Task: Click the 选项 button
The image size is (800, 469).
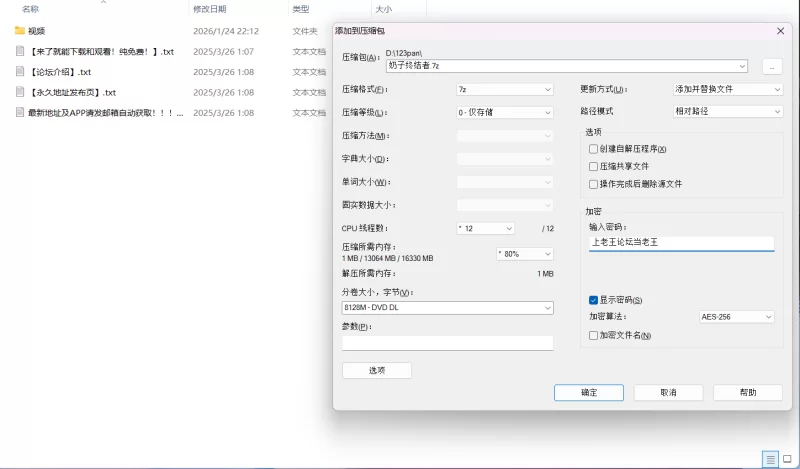Action: click(x=377, y=371)
